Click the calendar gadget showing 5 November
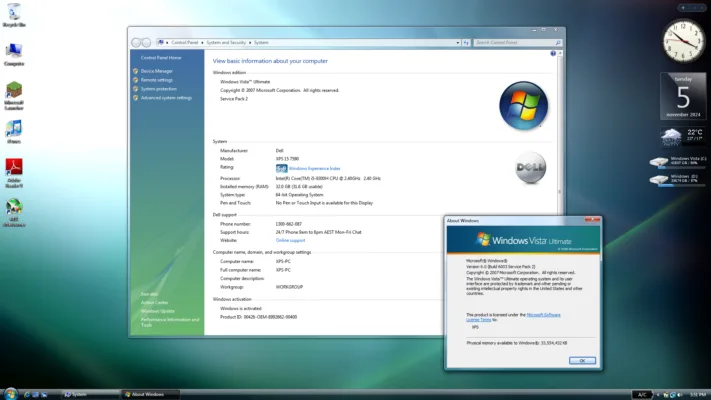711x400 pixels. 683,97
